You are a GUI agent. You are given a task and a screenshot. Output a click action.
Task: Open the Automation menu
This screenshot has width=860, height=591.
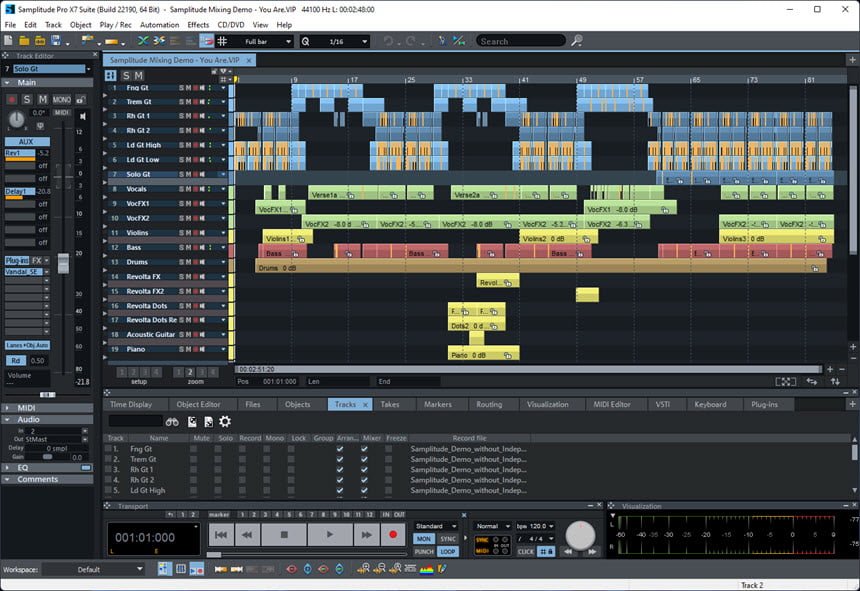[x=159, y=25]
